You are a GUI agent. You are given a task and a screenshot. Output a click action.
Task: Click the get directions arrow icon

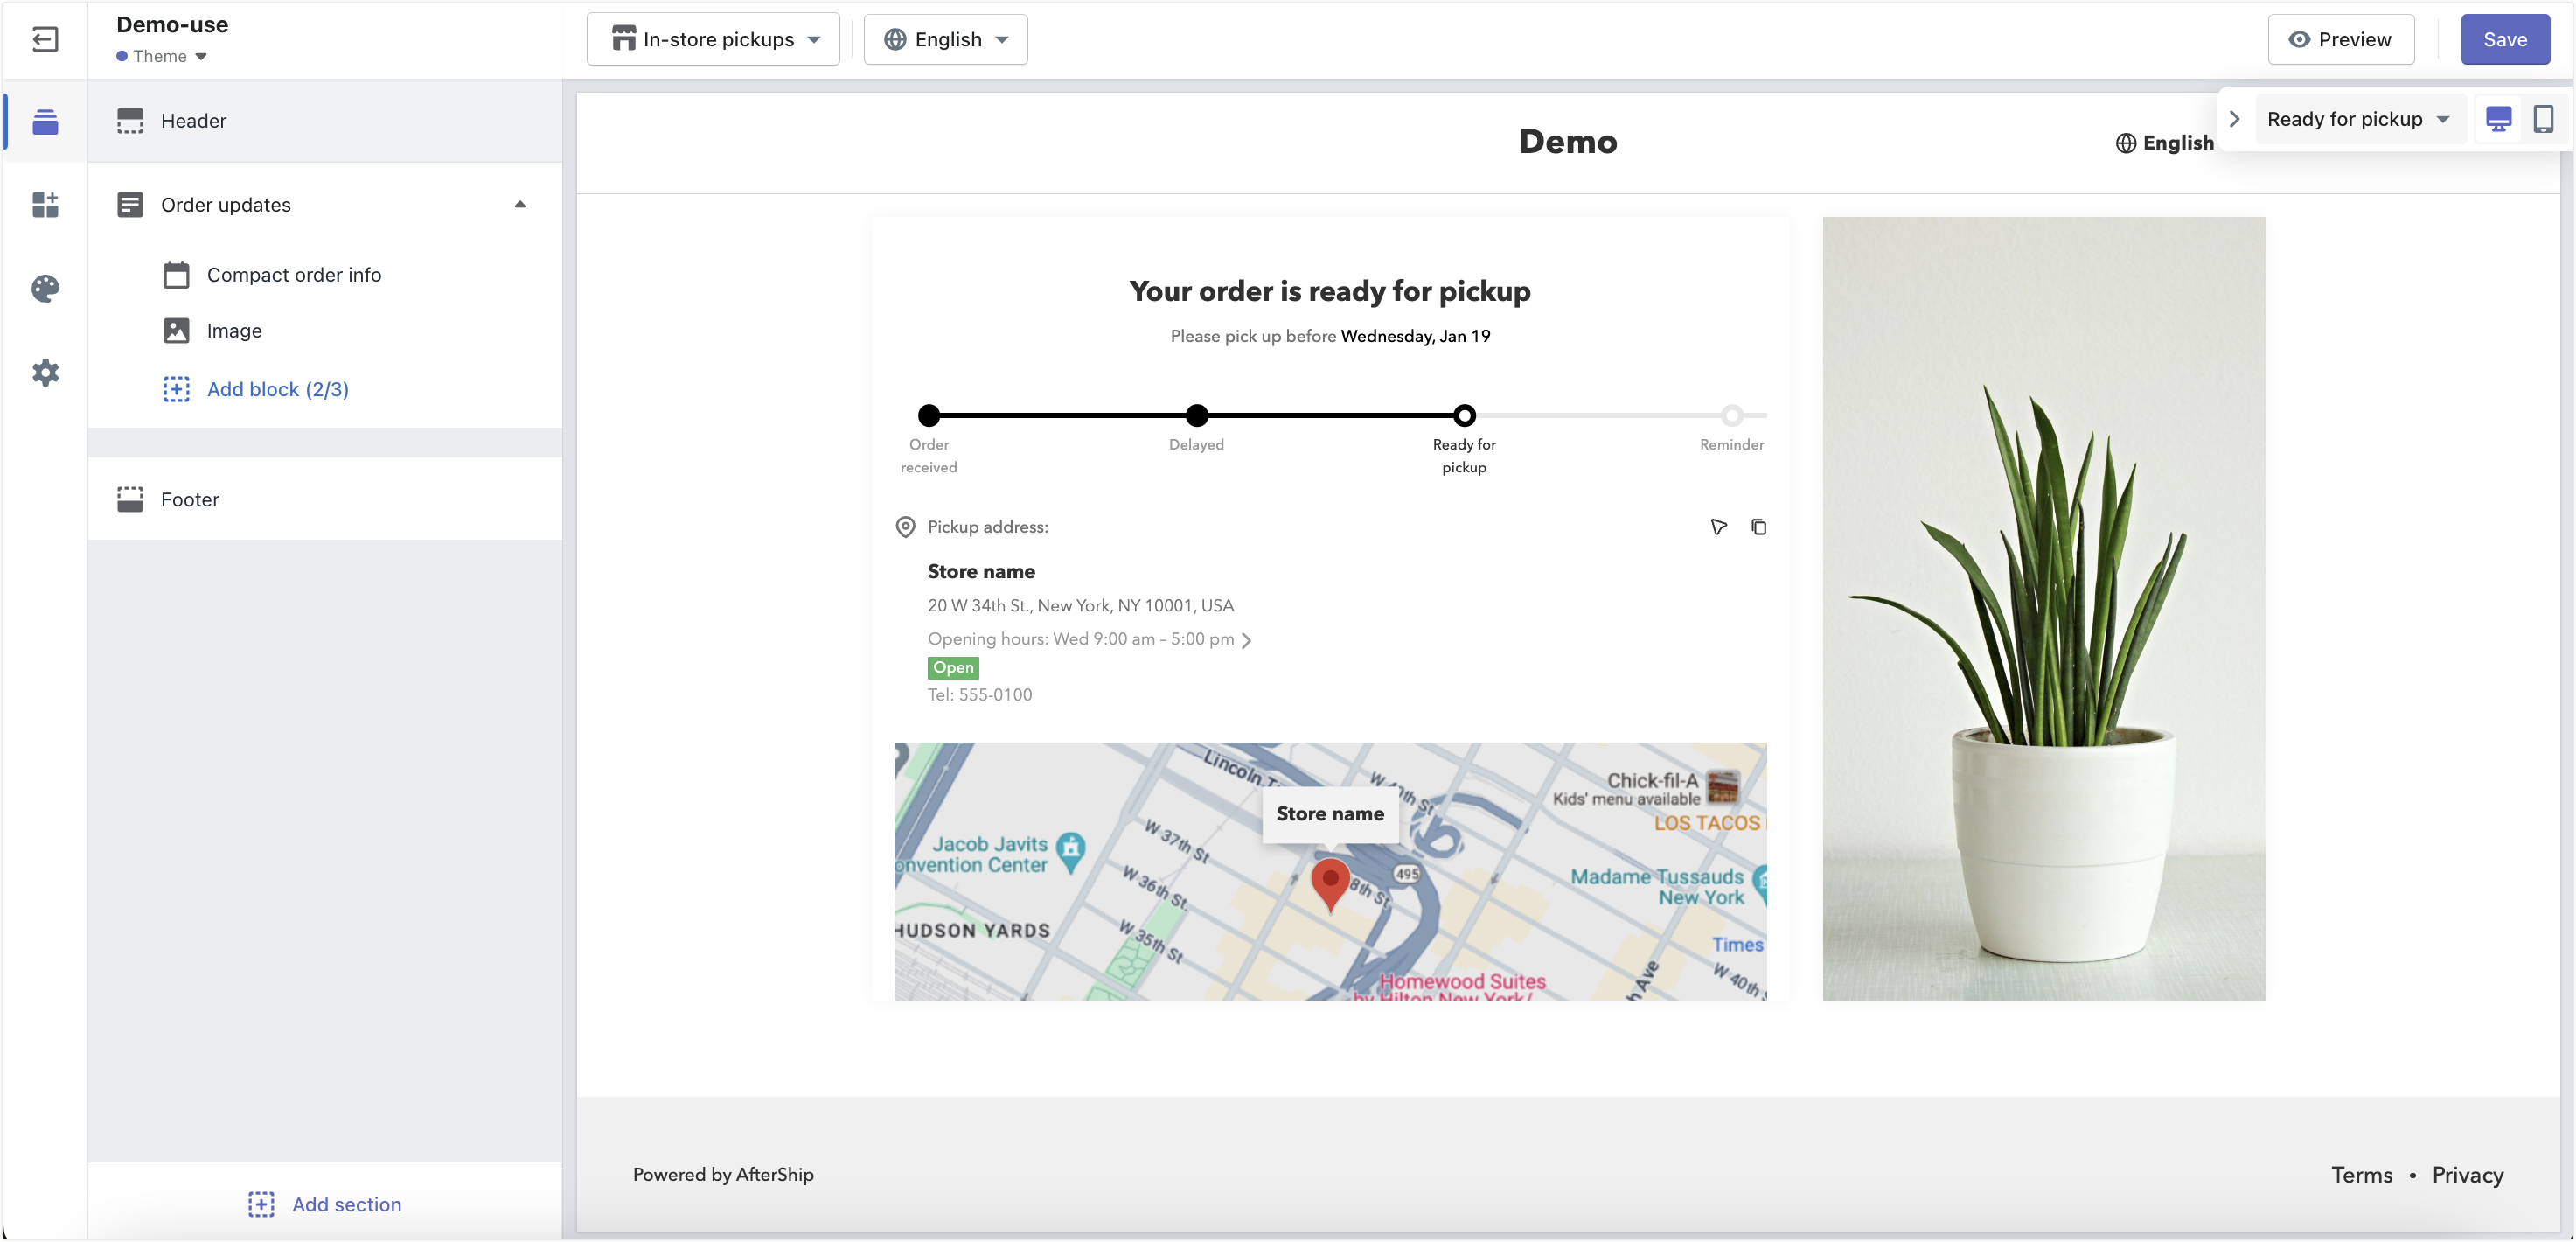tap(1718, 527)
